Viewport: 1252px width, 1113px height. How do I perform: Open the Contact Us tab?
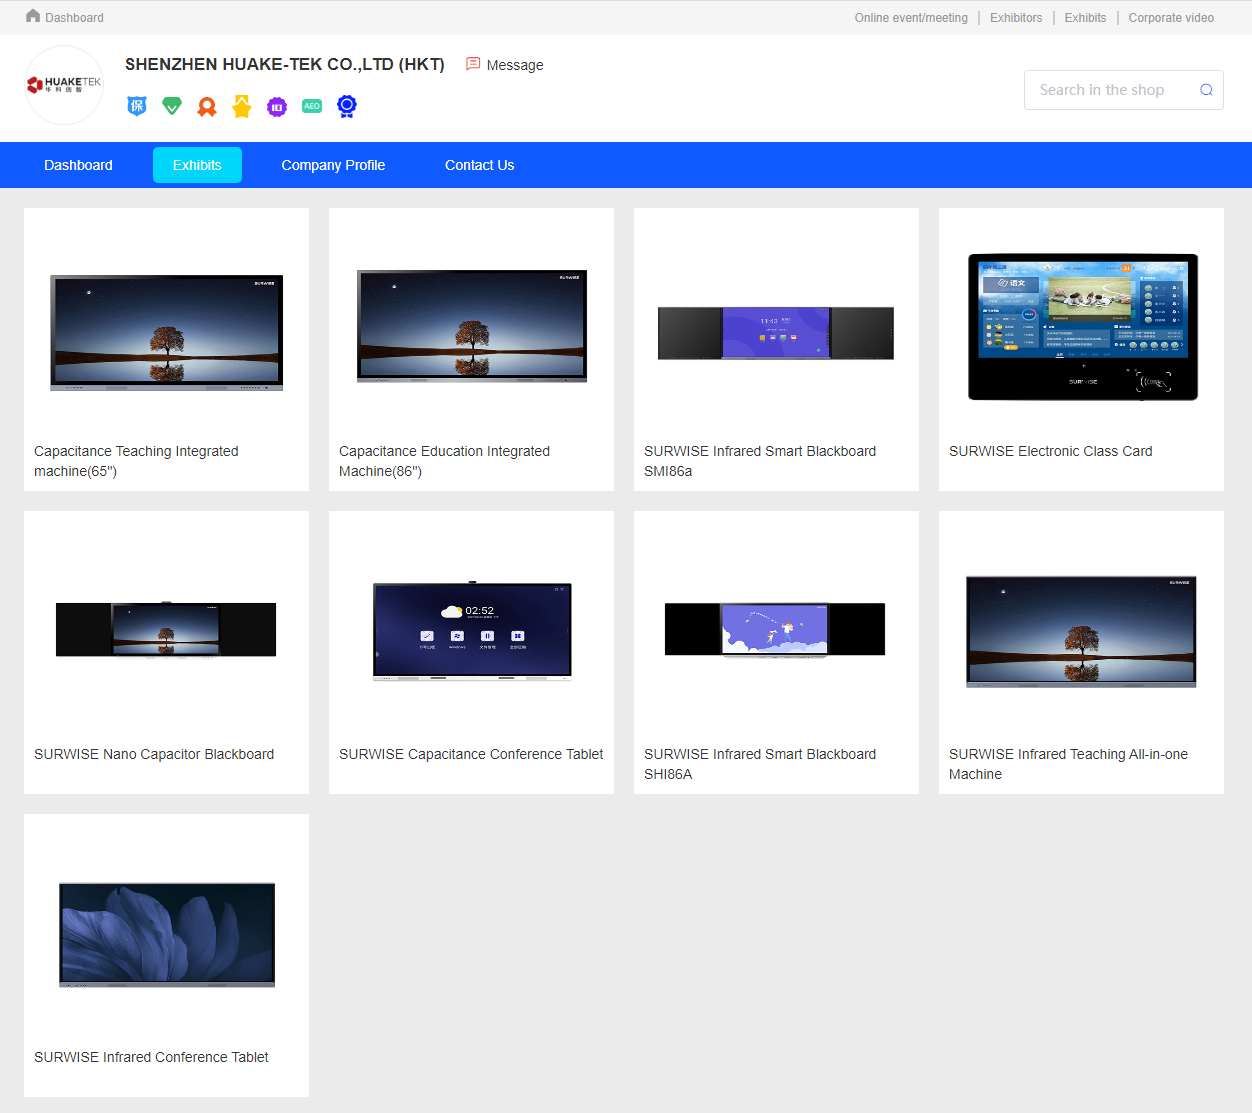pyautogui.click(x=480, y=165)
